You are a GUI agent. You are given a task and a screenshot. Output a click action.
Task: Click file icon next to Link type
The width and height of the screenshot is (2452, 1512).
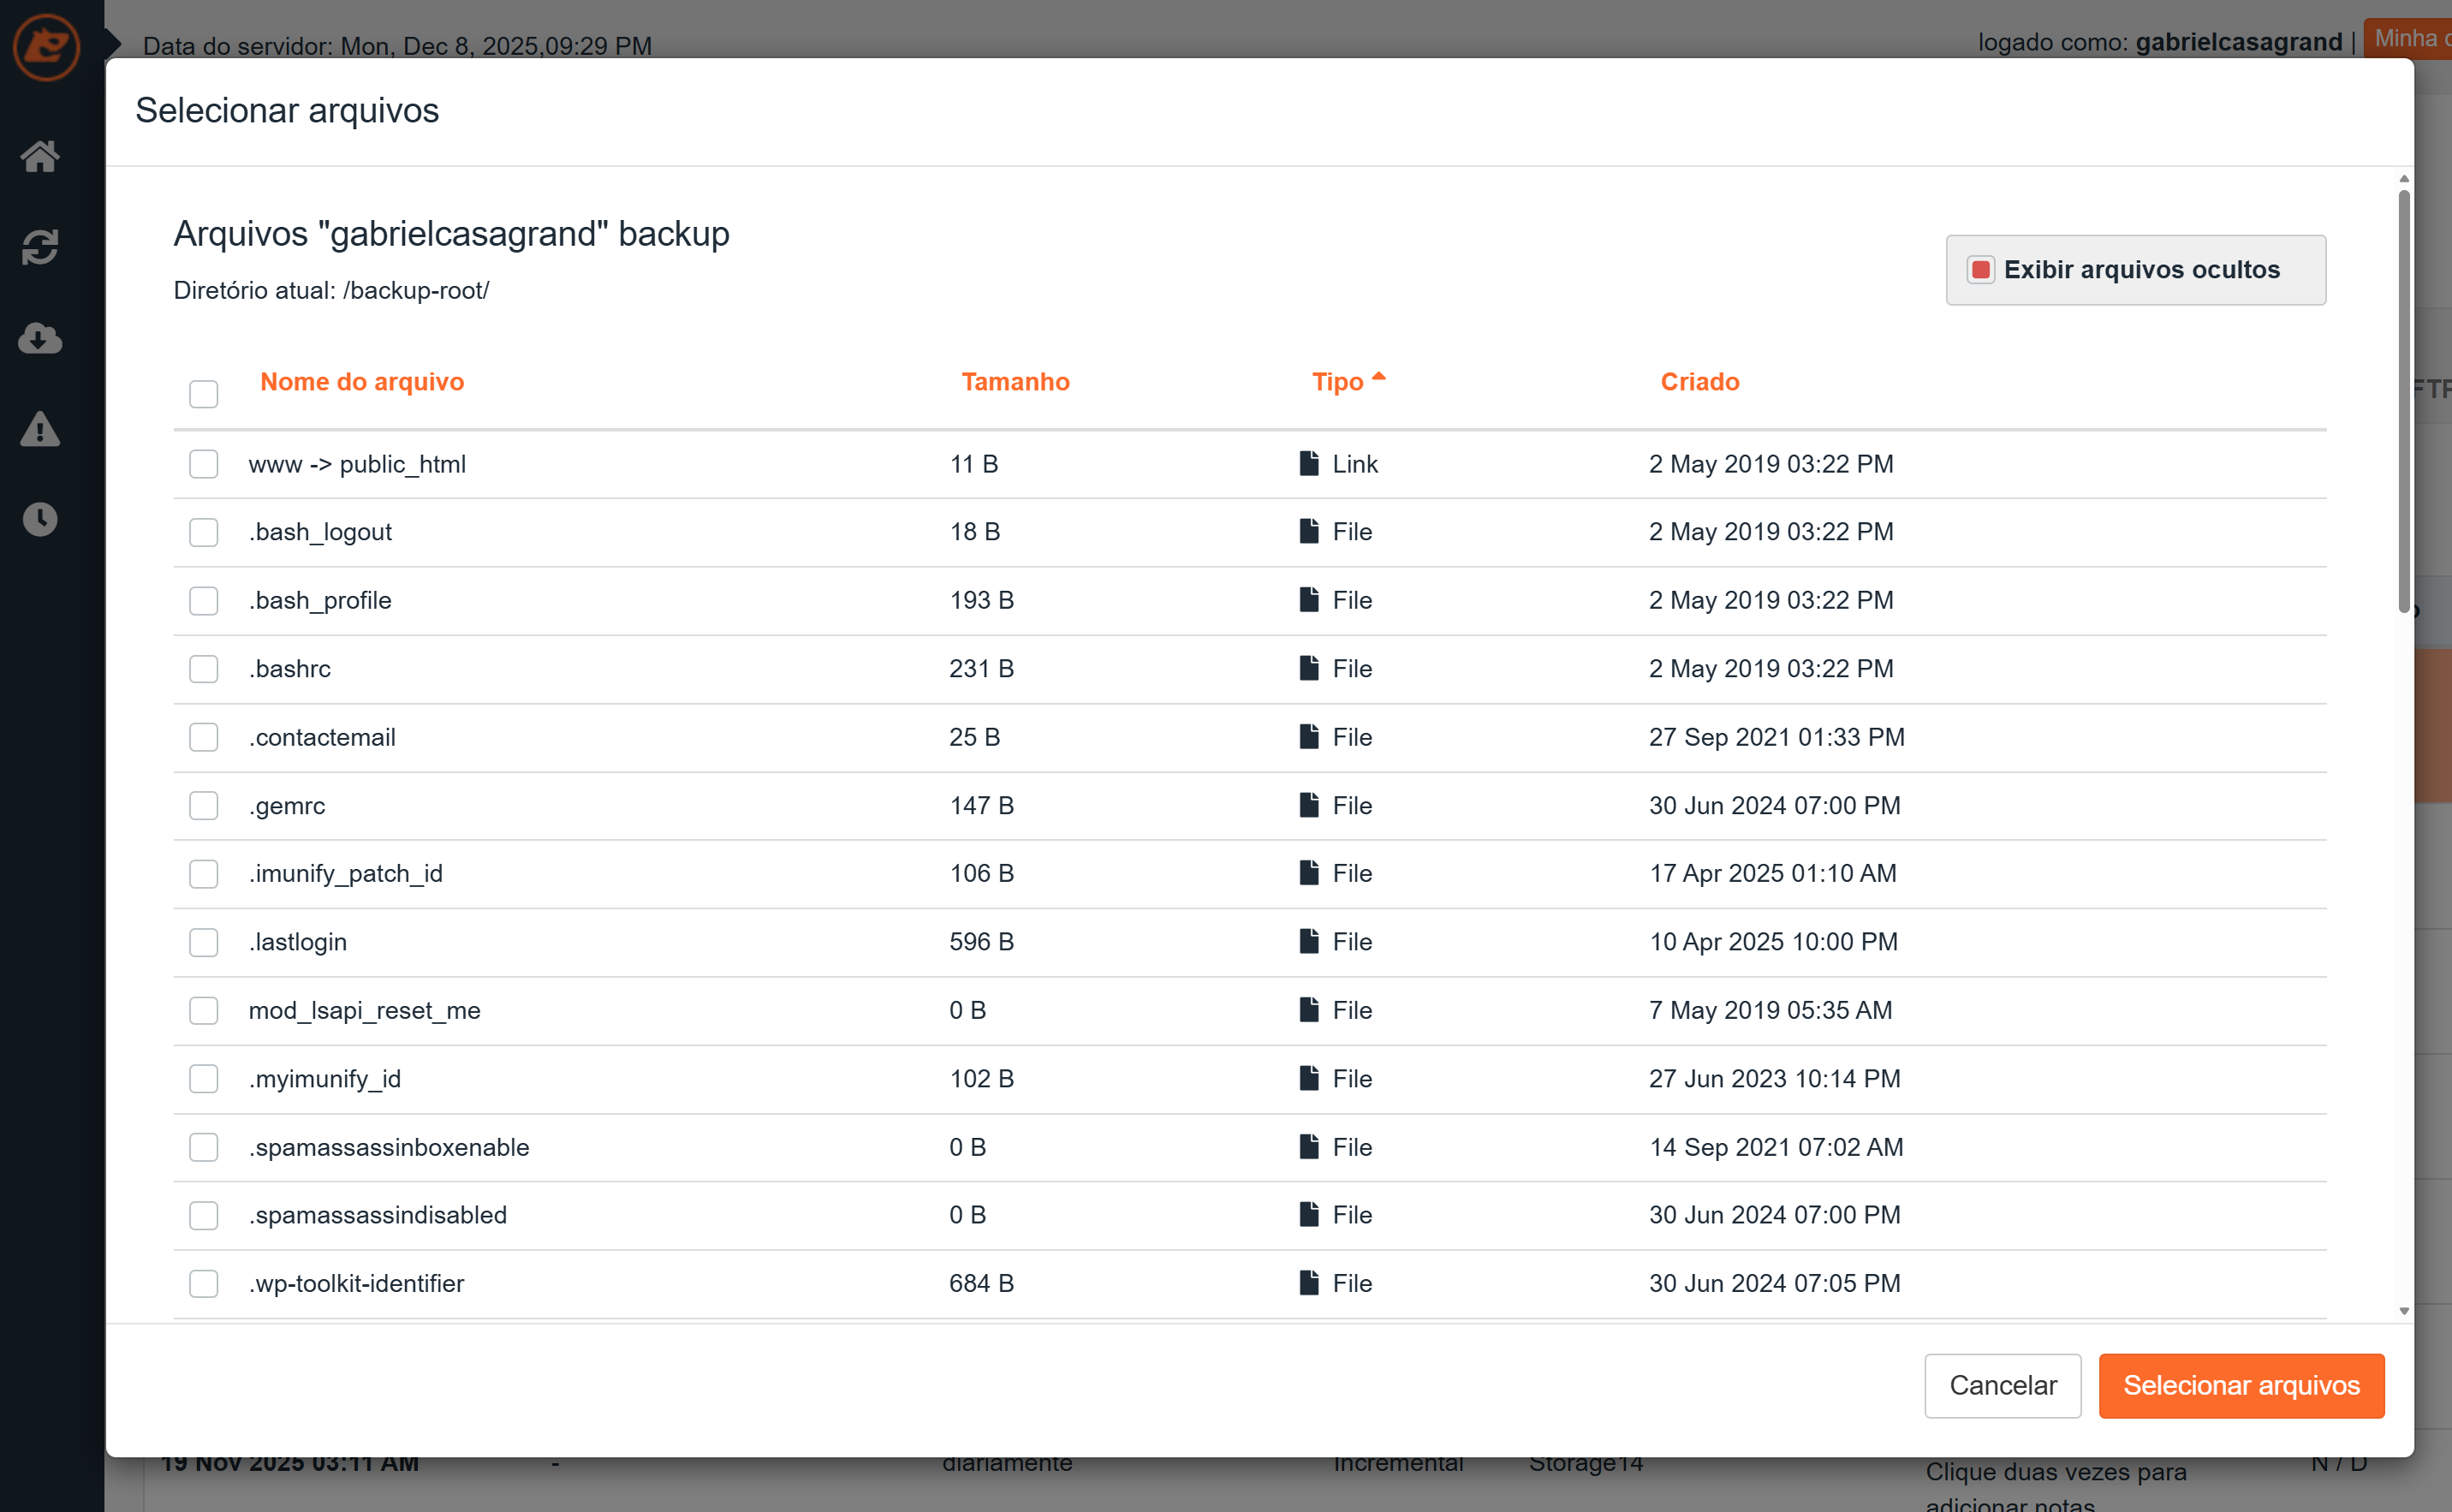[1308, 463]
